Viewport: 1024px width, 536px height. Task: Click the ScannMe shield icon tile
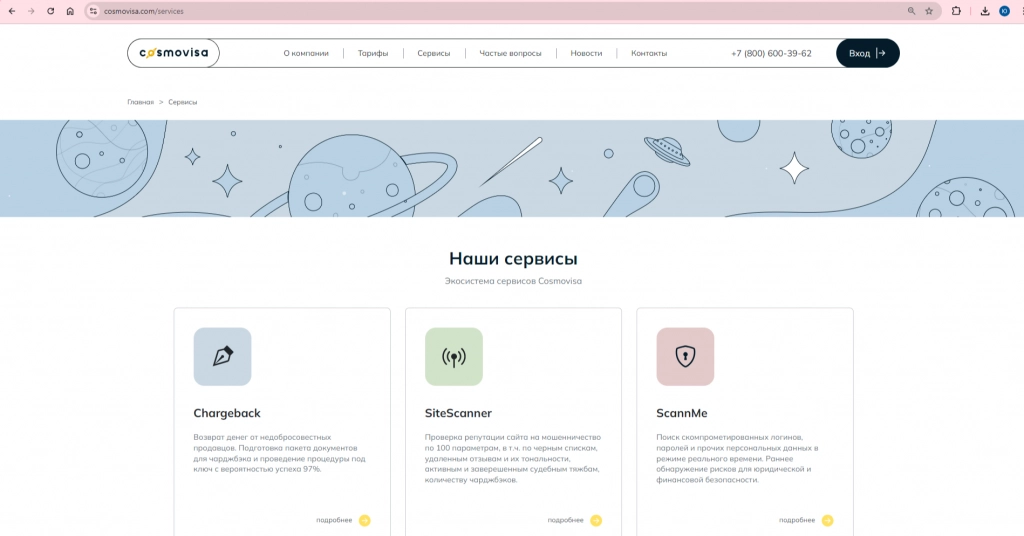(x=685, y=356)
